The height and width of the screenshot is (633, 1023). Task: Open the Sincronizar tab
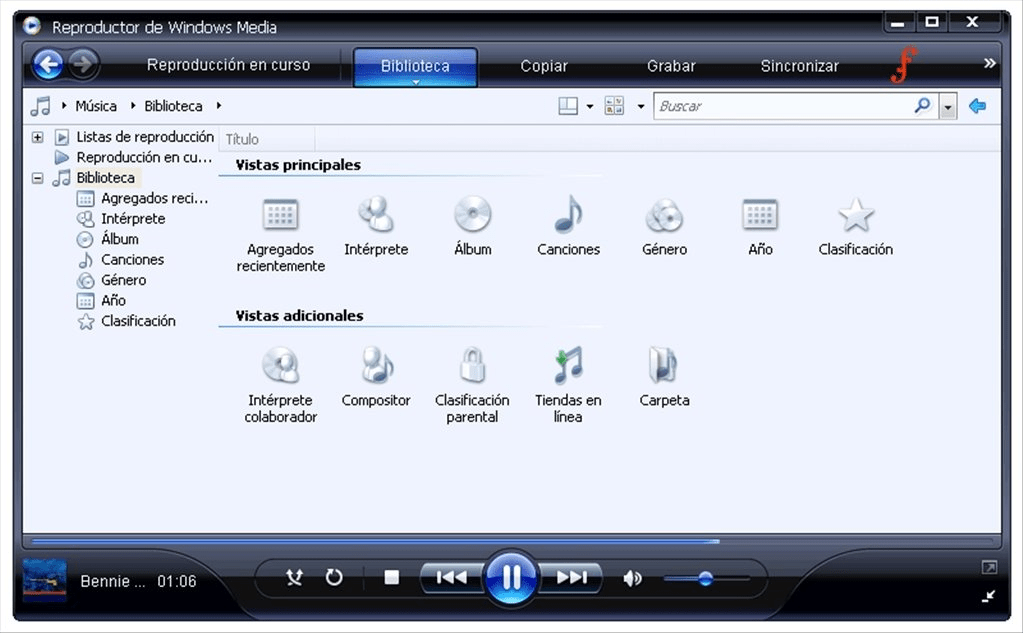tap(799, 66)
